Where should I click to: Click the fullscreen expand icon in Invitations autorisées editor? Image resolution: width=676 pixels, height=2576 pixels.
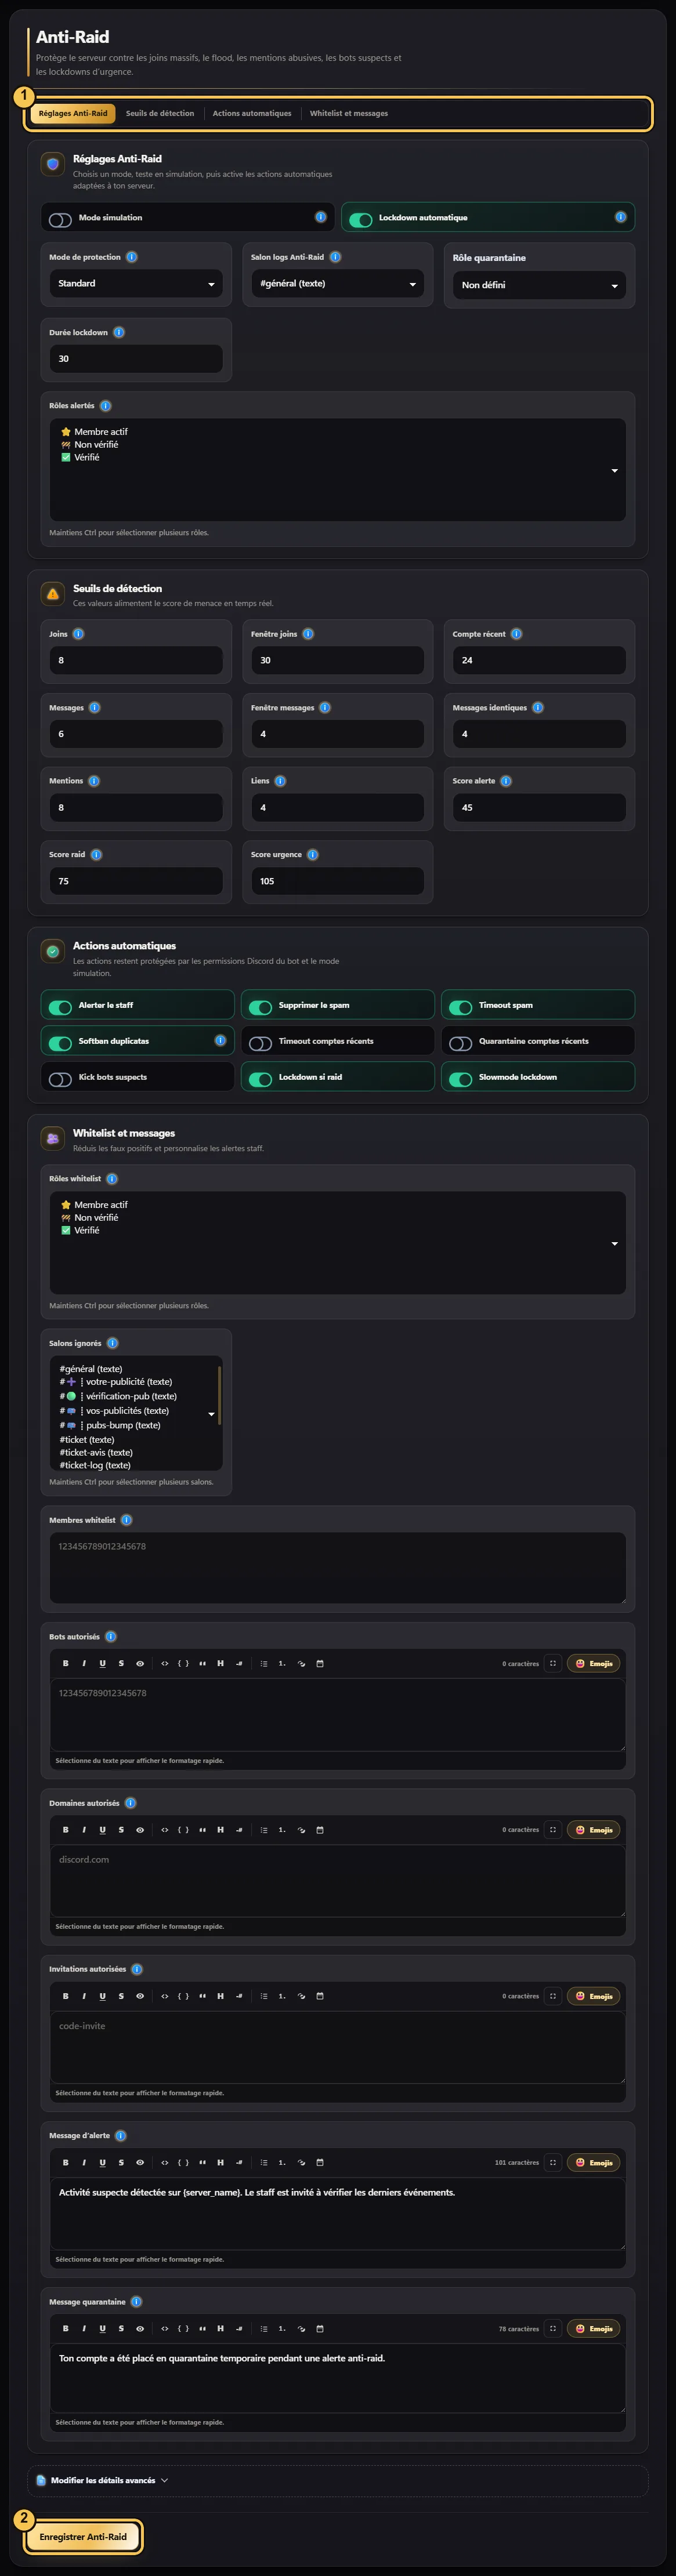pyautogui.click(x=553, y=1996)
